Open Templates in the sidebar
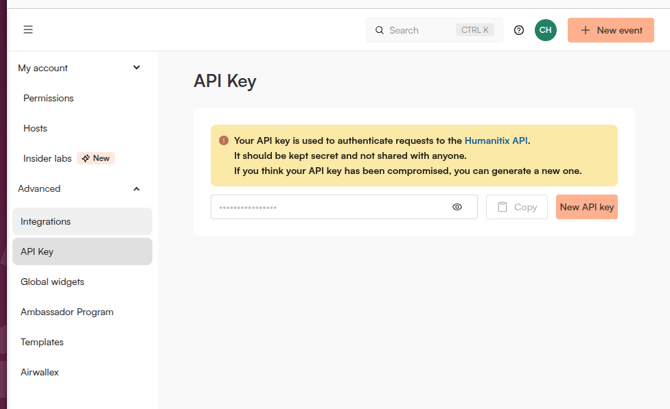This screenshot has height=409, width=670. tap(42, 342)
